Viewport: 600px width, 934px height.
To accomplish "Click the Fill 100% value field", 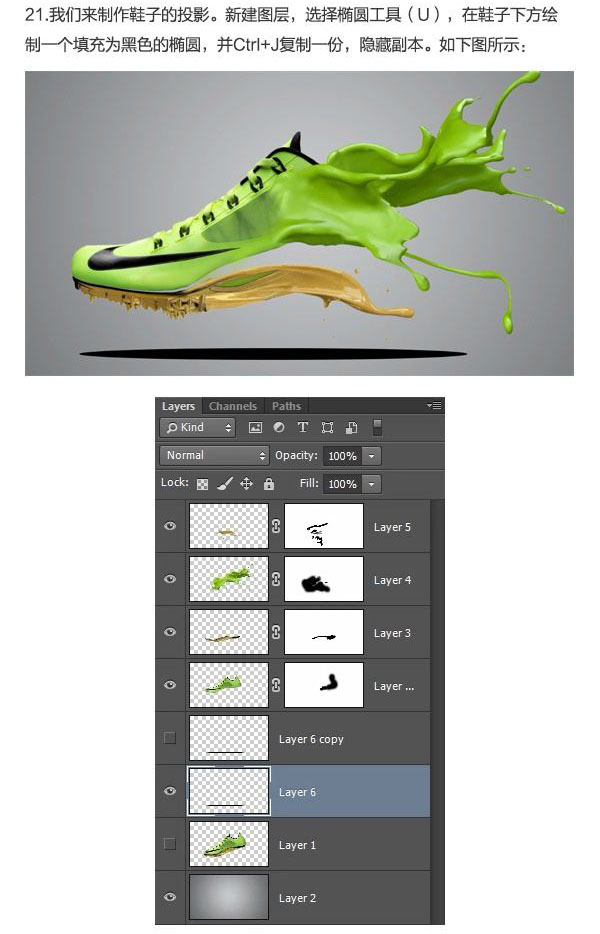I will click(x=343, y=484).
